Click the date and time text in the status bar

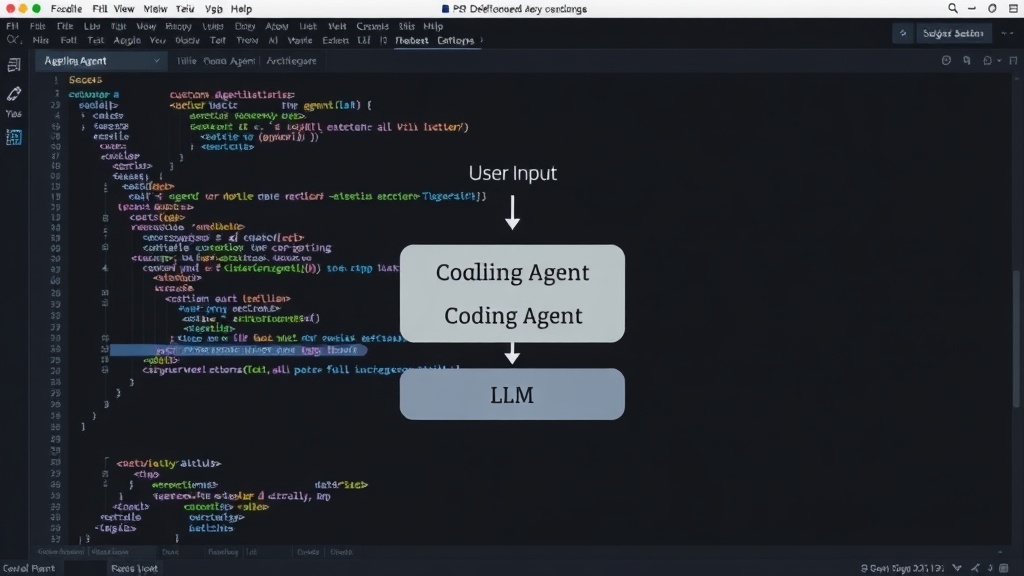point(903,568)
